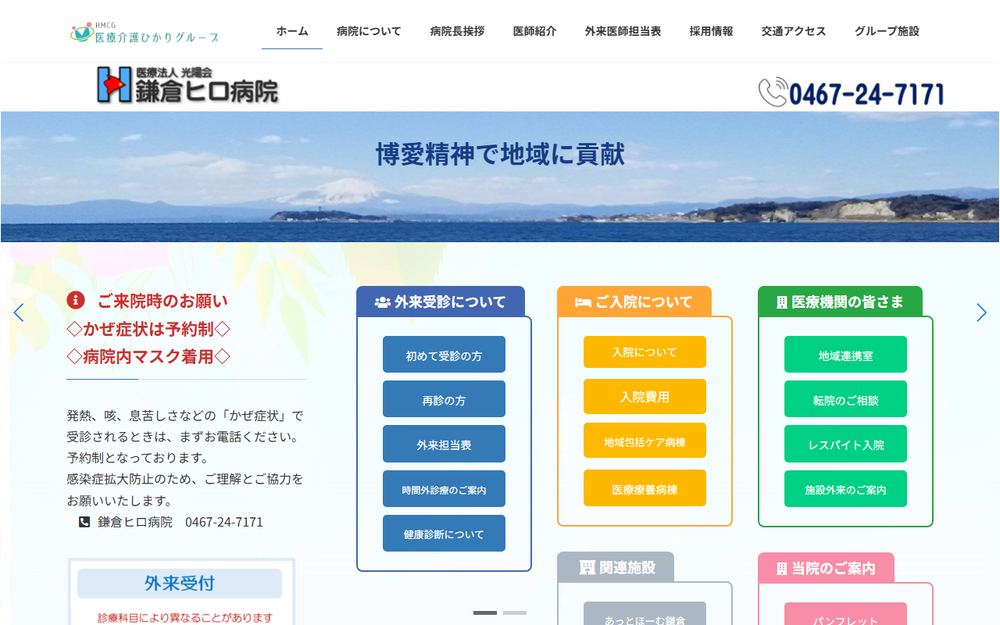The width and height of the screenshot is (1000, 625).
Task: Click the bed icon on ご入院について tab
Action: pos(582,302)
